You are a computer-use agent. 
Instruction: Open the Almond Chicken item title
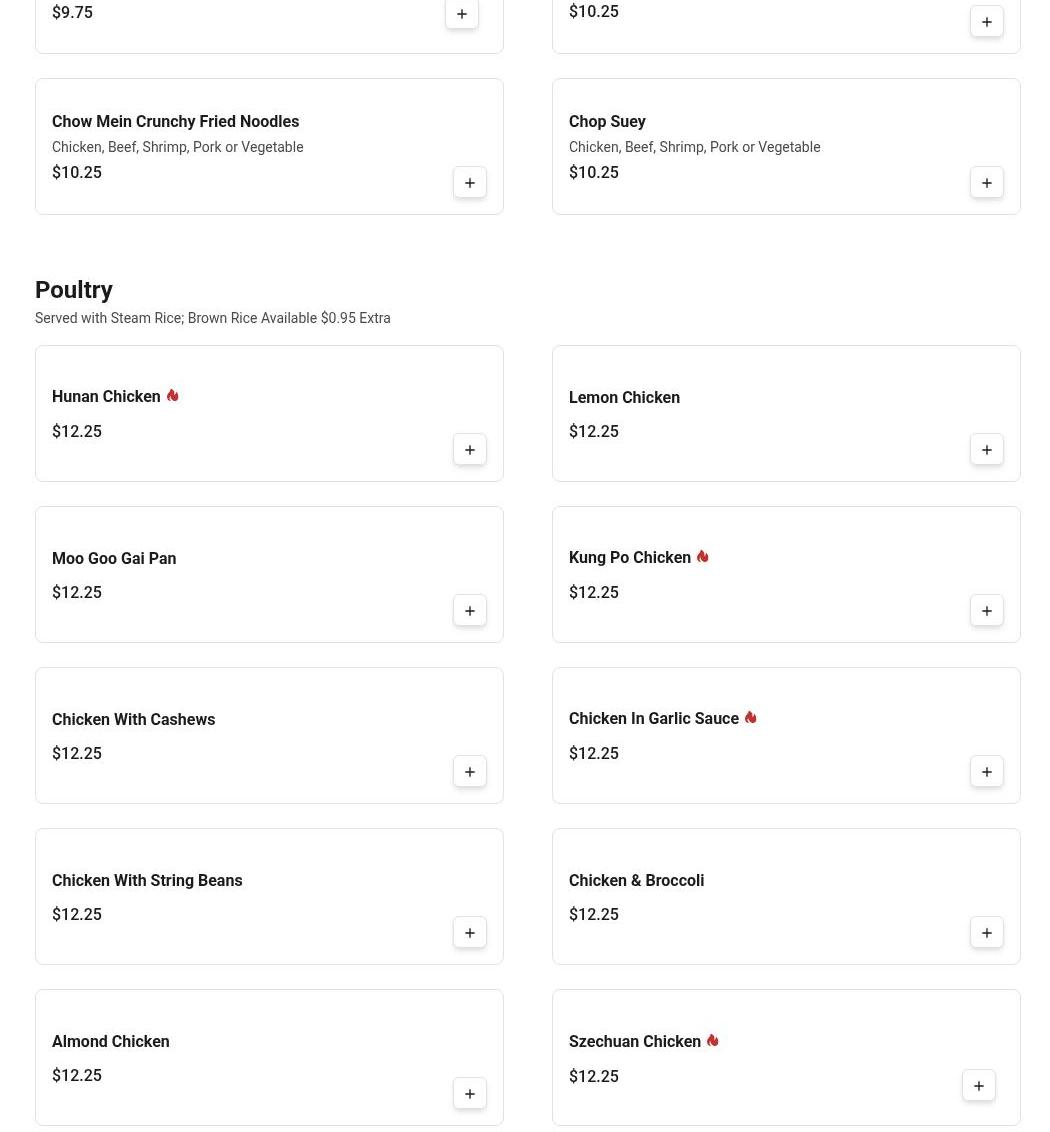click(x=111, y=1041)
